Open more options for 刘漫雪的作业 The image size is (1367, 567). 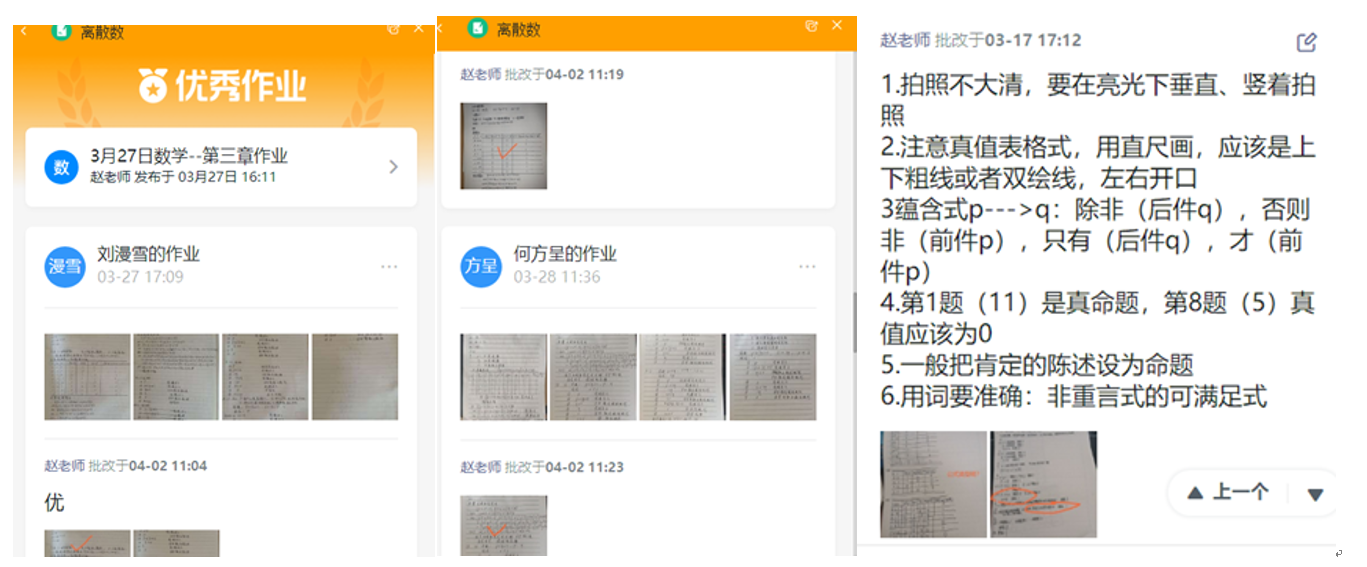click(x=389, y=267)
